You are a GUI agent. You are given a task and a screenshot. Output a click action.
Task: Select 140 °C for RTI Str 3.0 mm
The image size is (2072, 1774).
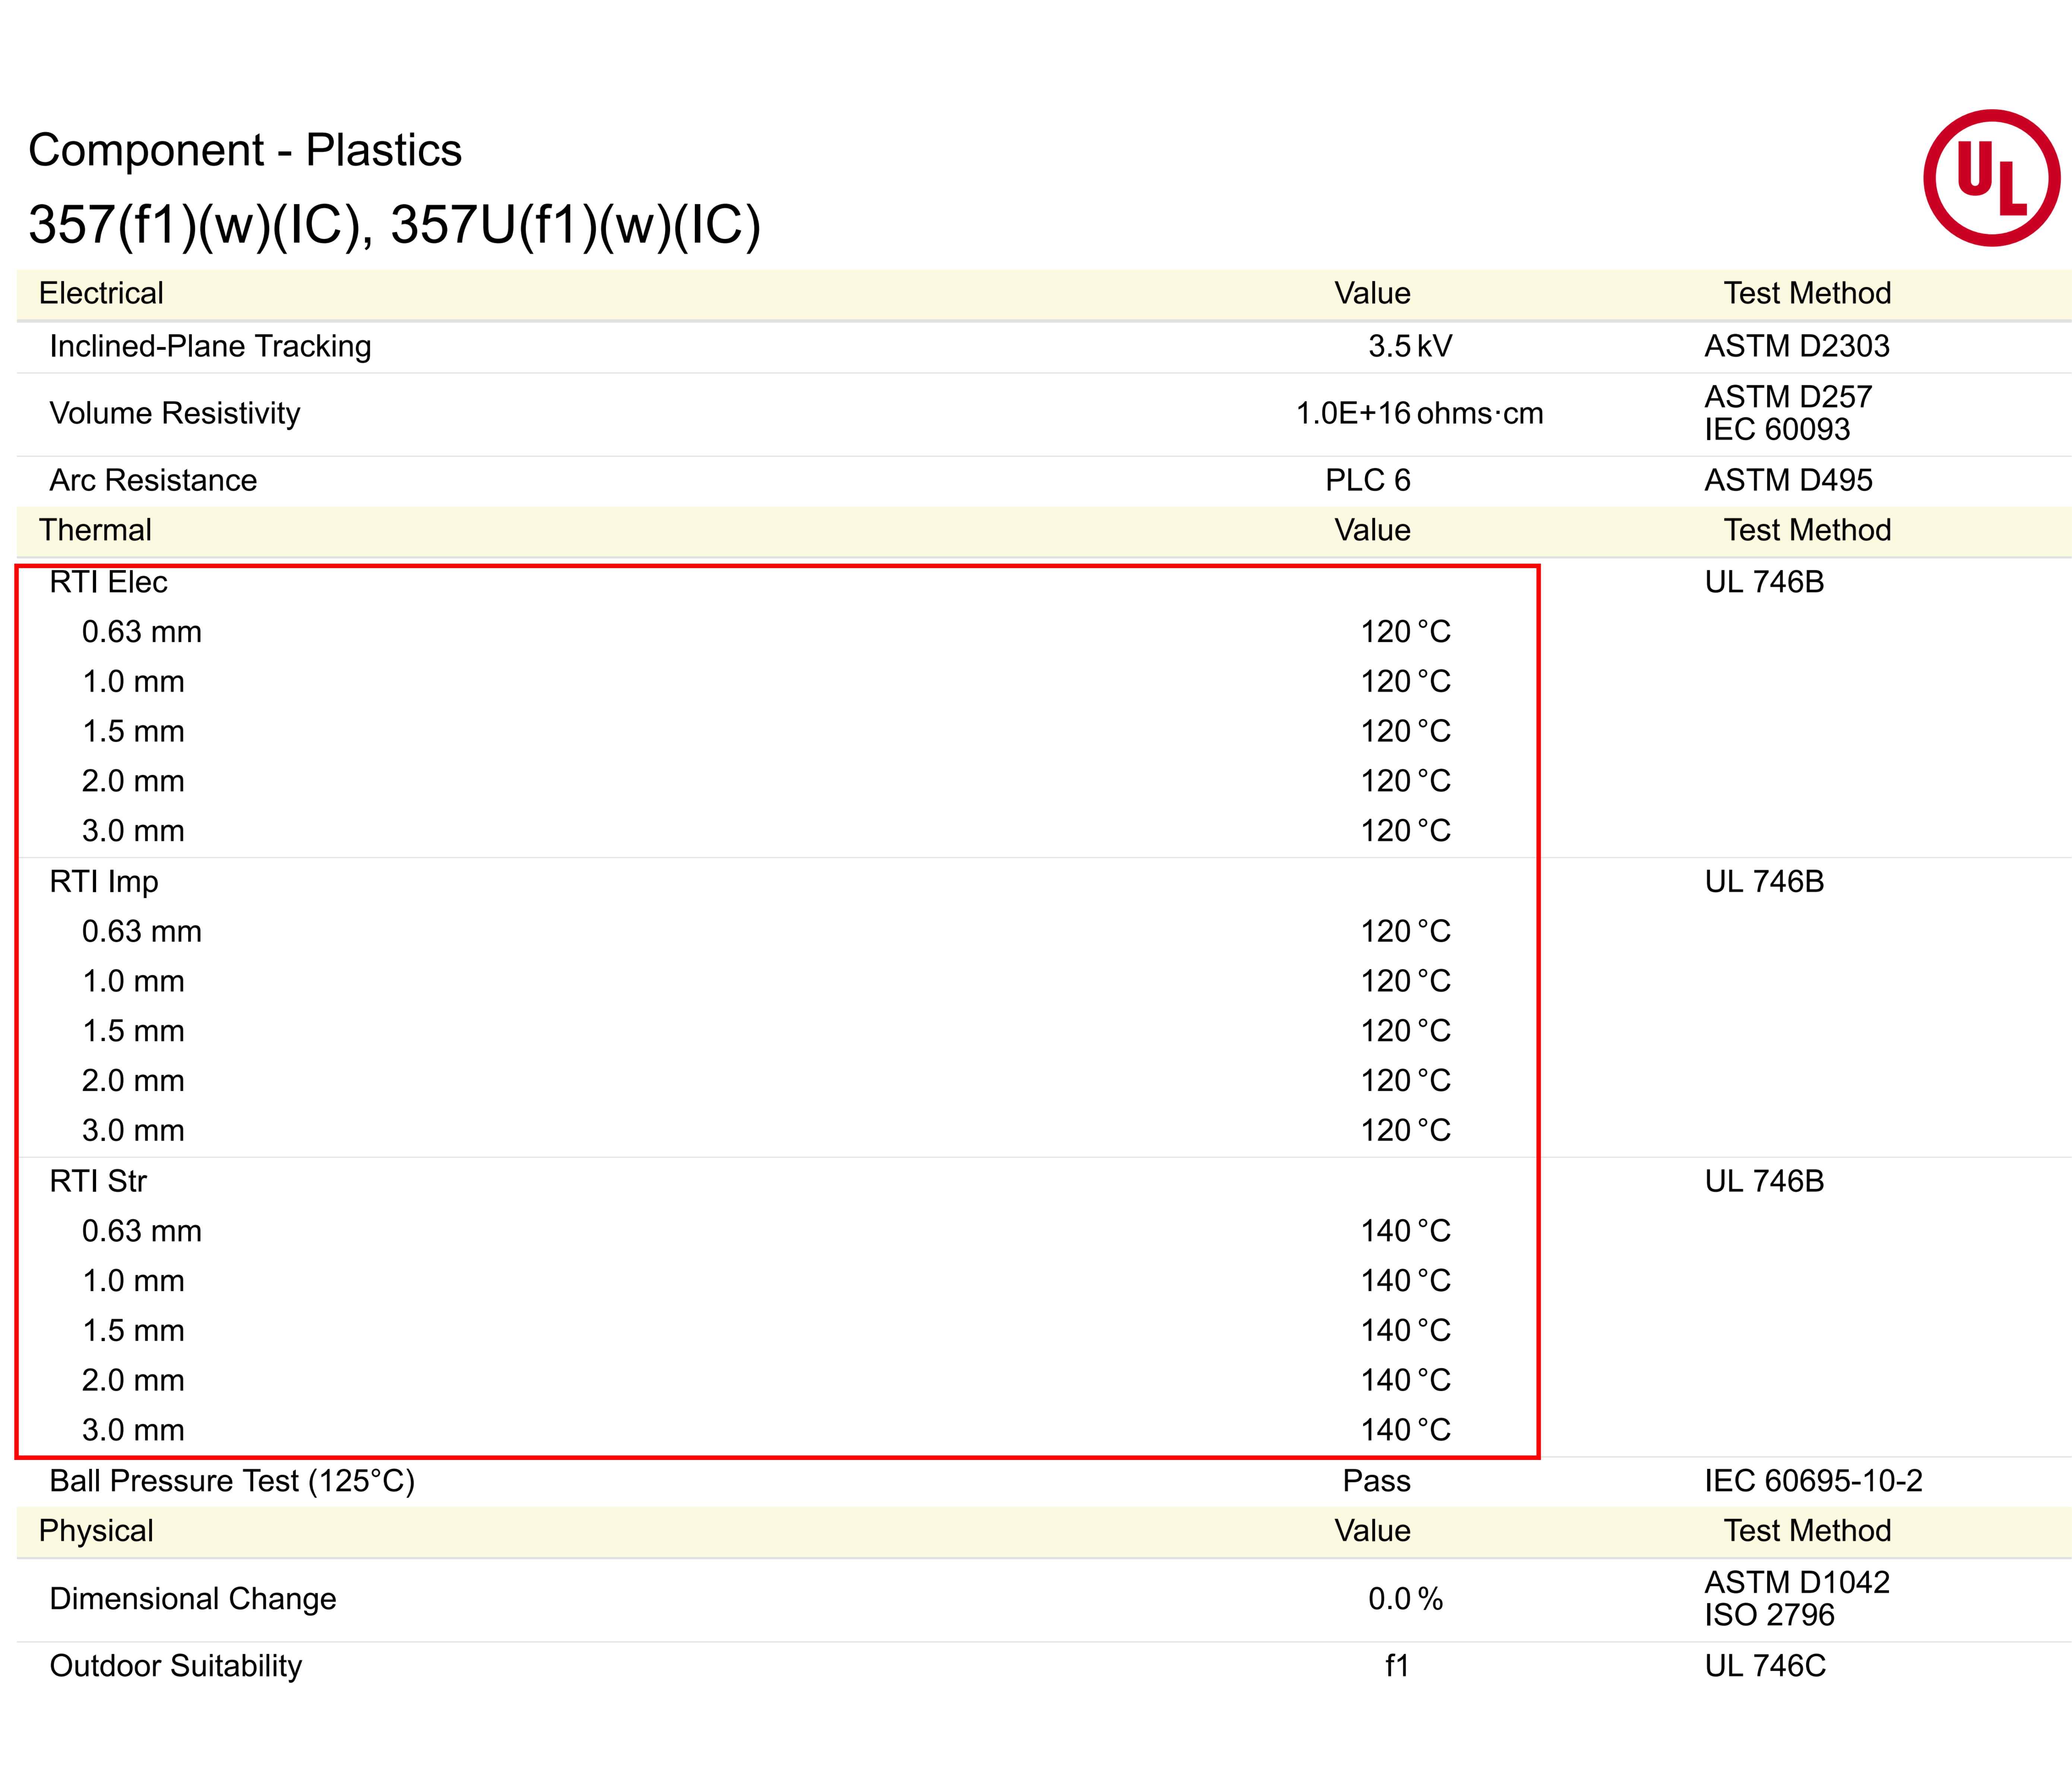[1405, 1430]
